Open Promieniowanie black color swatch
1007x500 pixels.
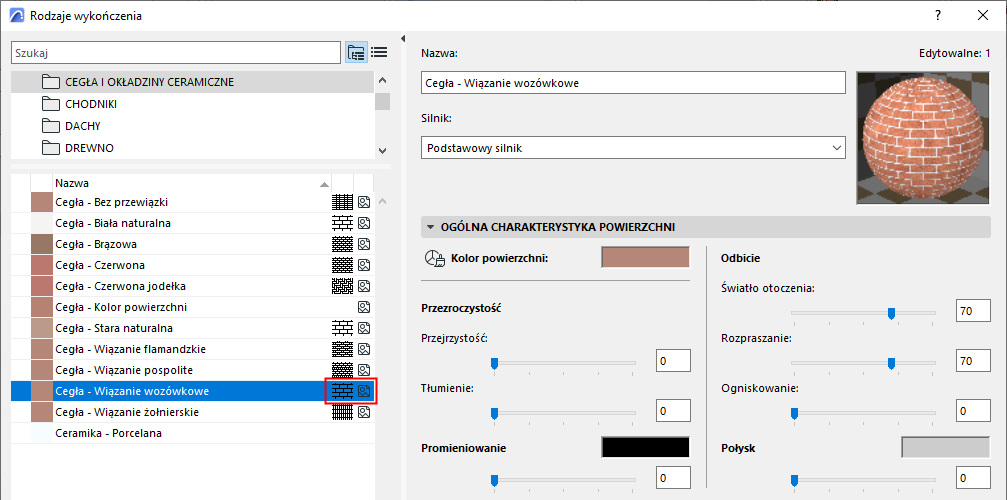[645, 448]
